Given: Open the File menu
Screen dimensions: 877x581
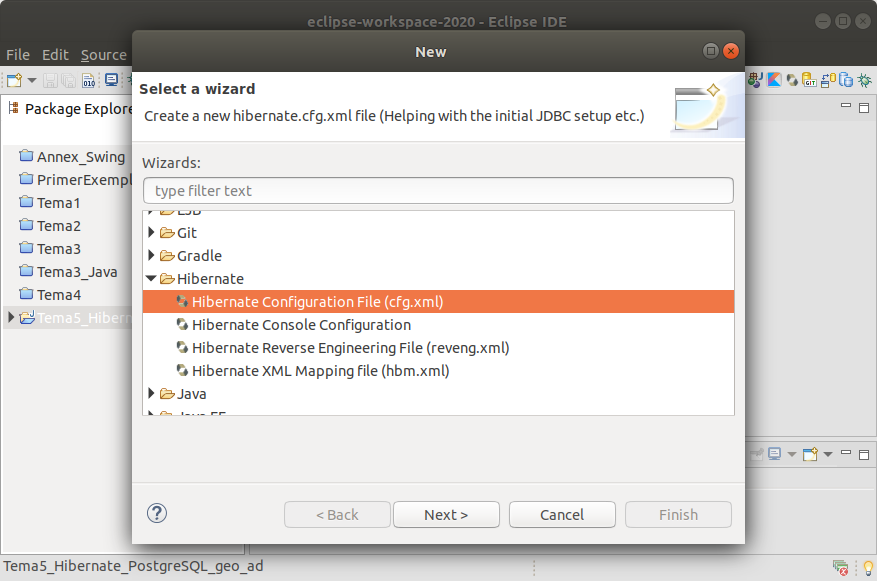Looking at the screenshot, I should pos(18,55).
